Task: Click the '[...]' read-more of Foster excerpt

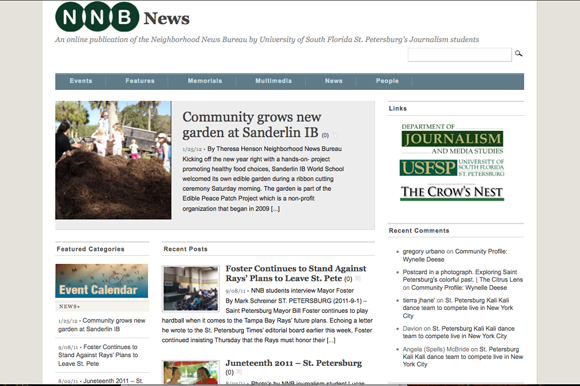Action: pos(331,340)
